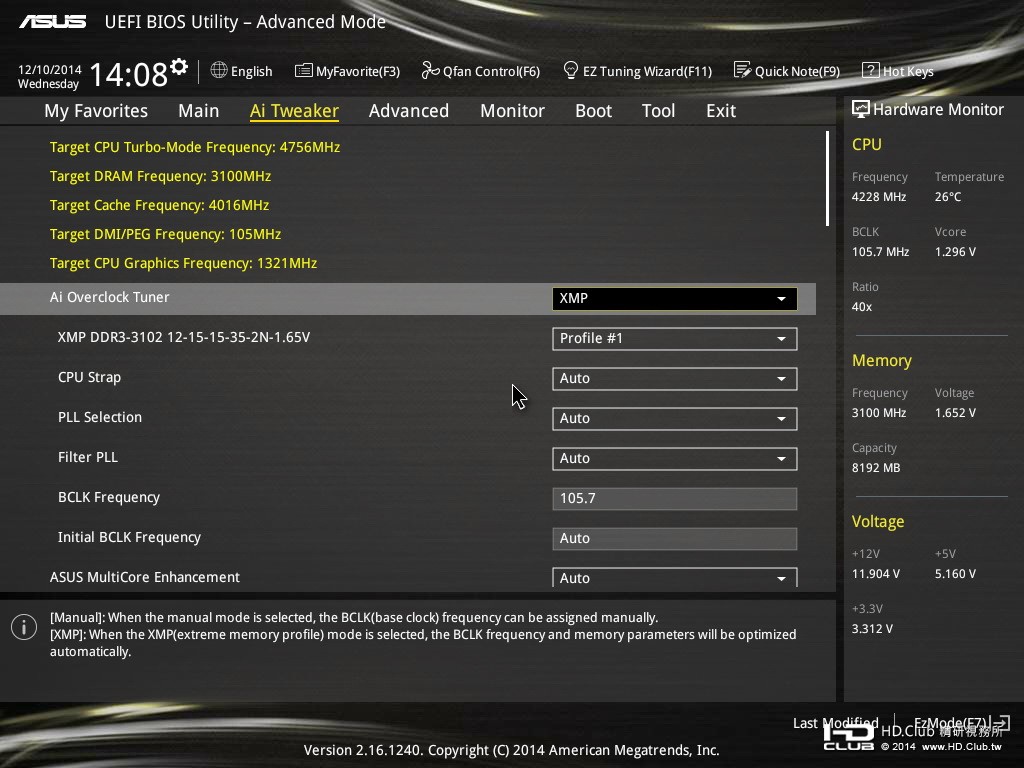This screenshot has width=1024, height=768.
Task: Click the BCLK Frequency 105.7 field
Action: (675, 498)
